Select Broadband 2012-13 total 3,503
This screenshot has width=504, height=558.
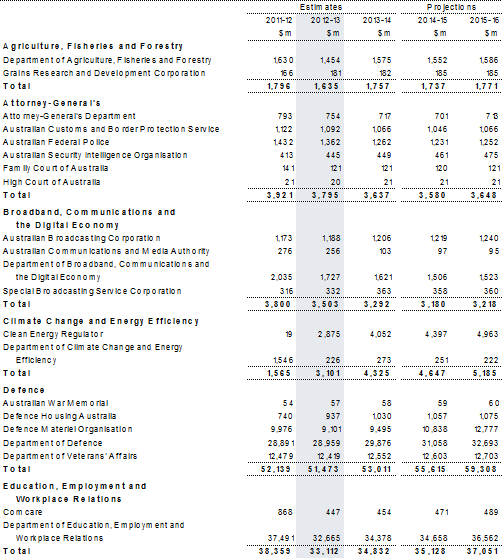[x=325, y=304]
